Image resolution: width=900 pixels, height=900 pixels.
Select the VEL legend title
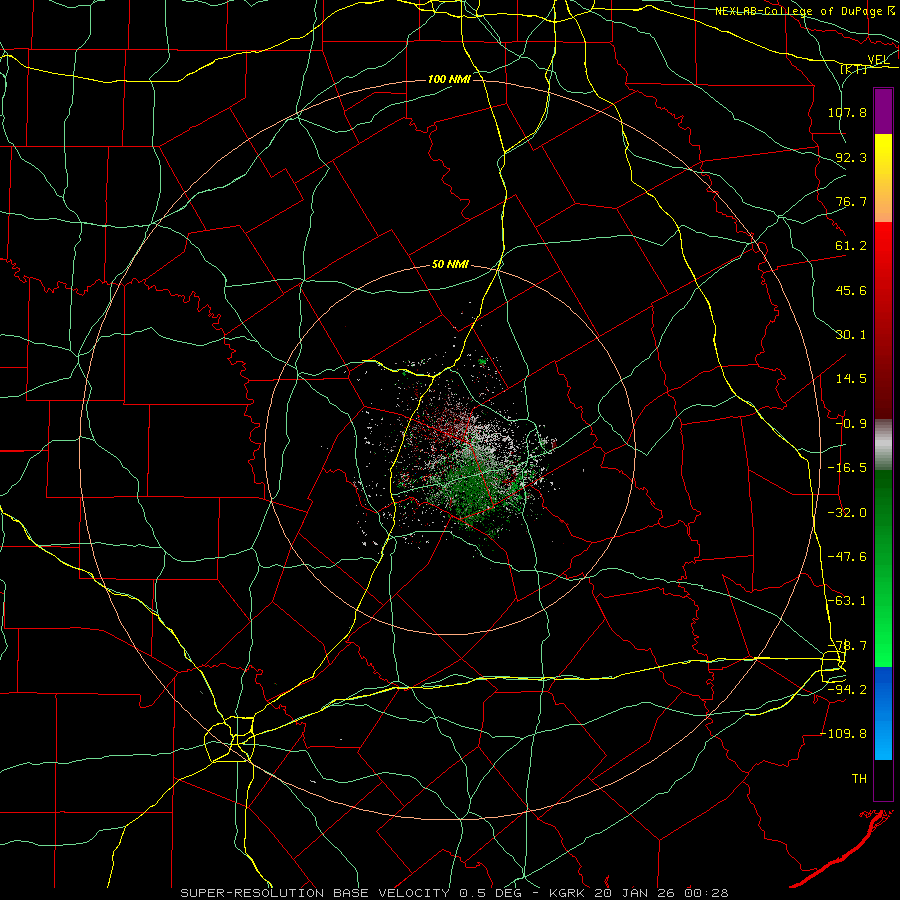point(878,60)
